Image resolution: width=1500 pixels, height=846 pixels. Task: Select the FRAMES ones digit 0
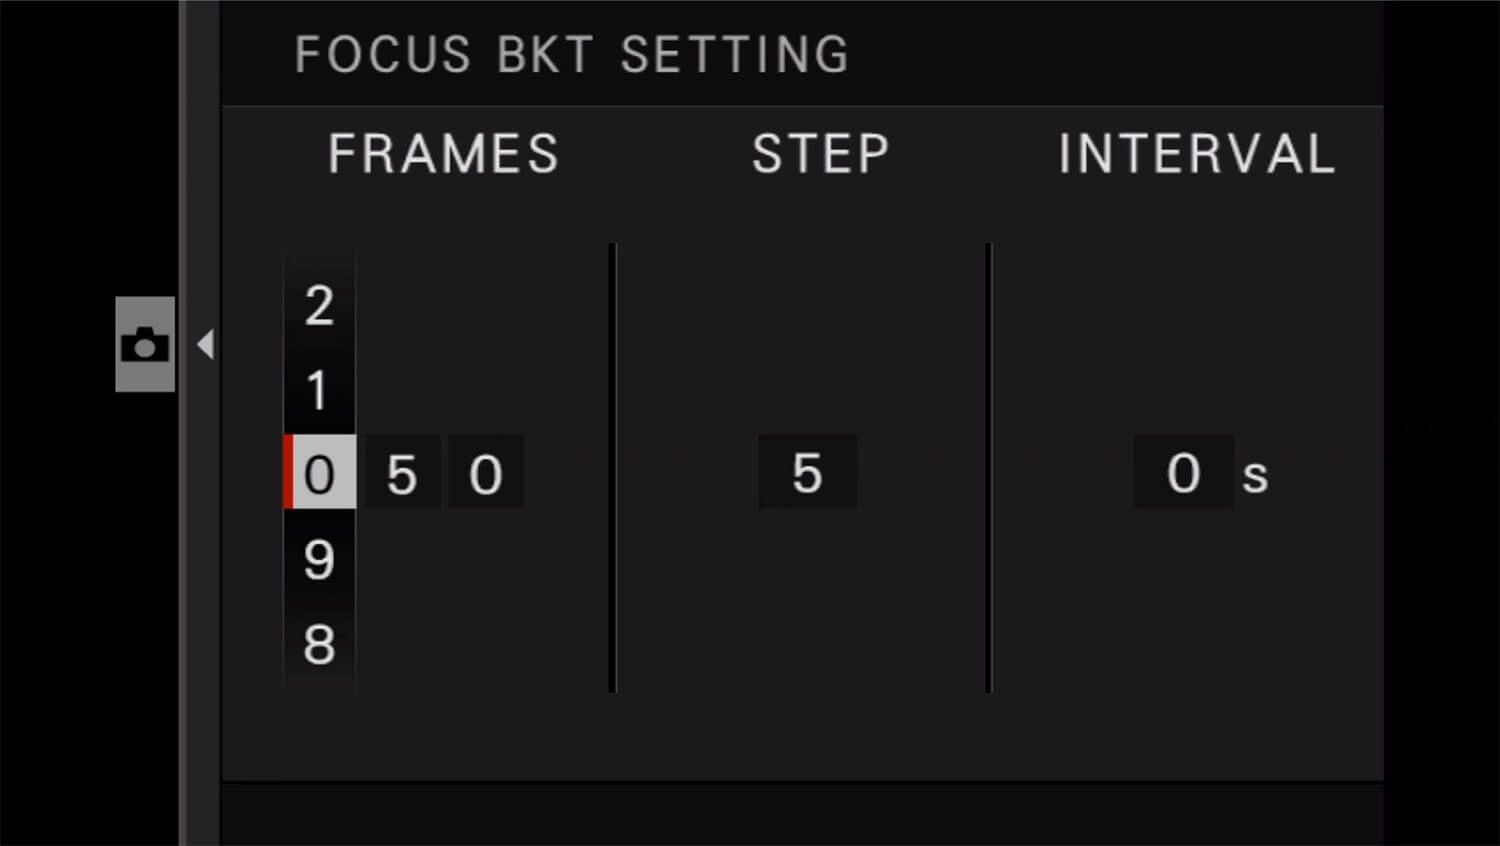click(x=485, y=473)
